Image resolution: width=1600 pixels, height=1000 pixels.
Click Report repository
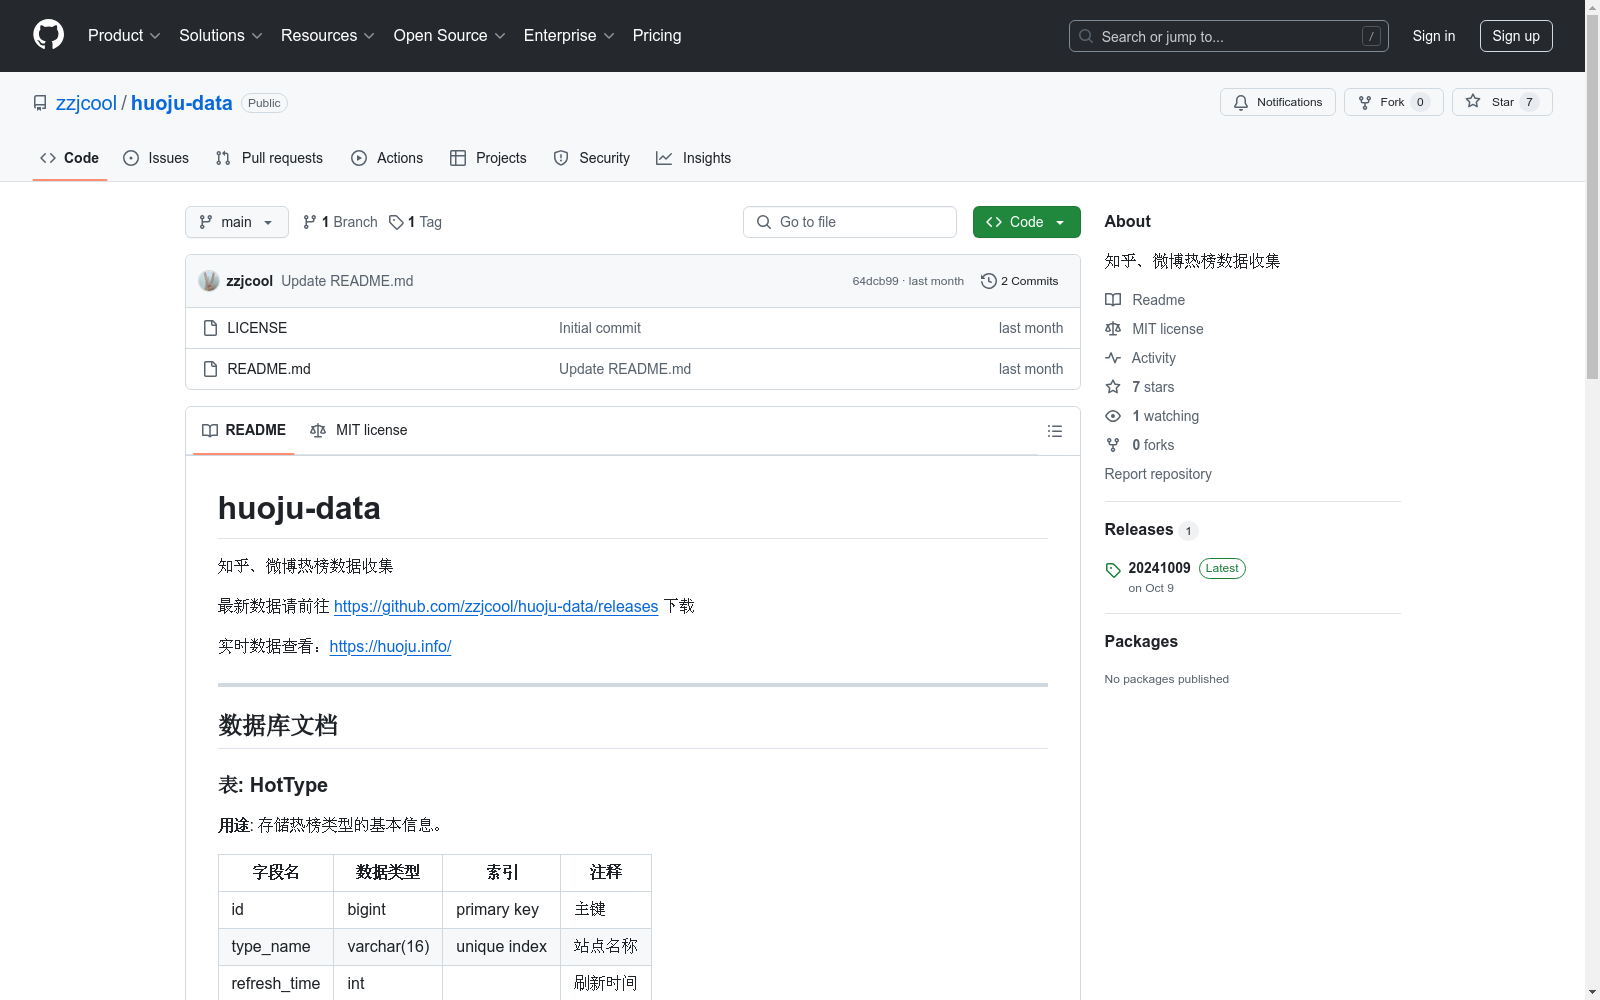[1158, 474]
